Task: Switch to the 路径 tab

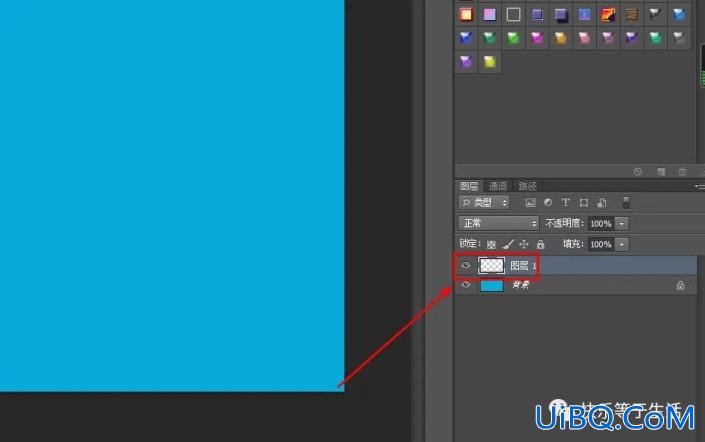Action: [527, 186]
